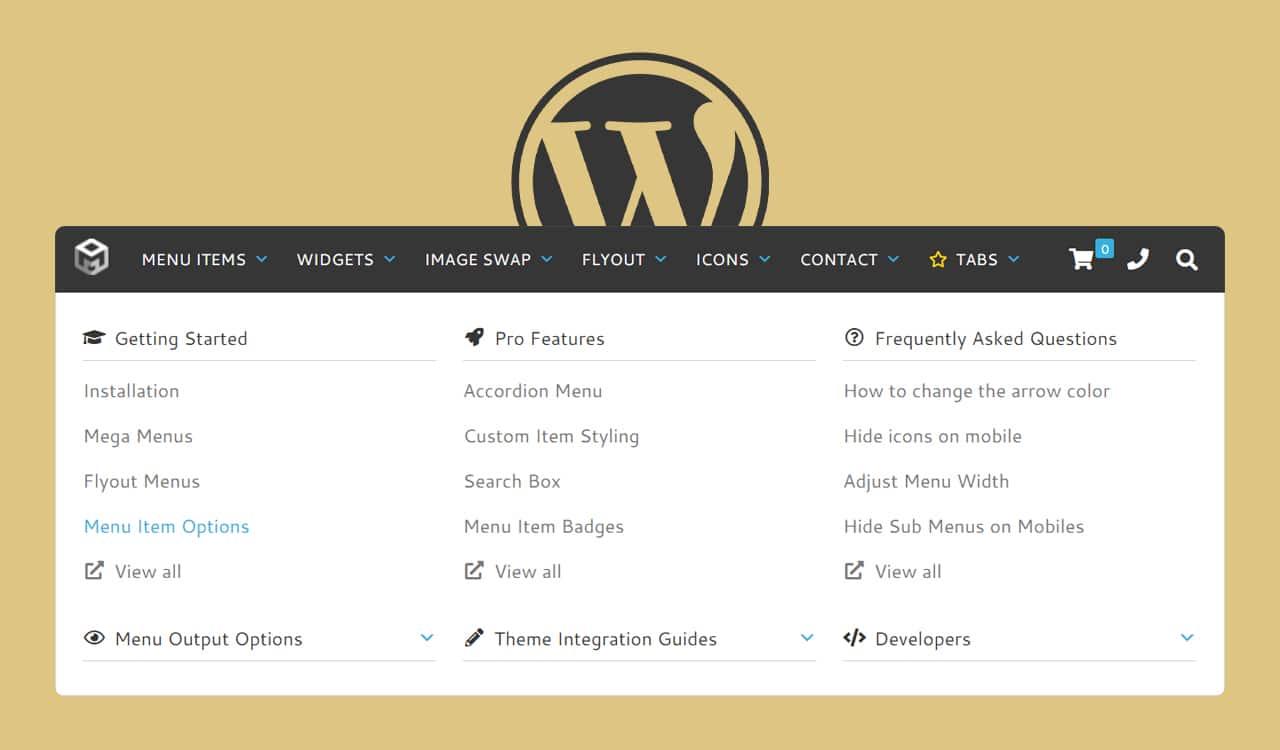The image size is (1280, 750).
Task: Expand the Developers accordion section
Action: point(1187,638)
